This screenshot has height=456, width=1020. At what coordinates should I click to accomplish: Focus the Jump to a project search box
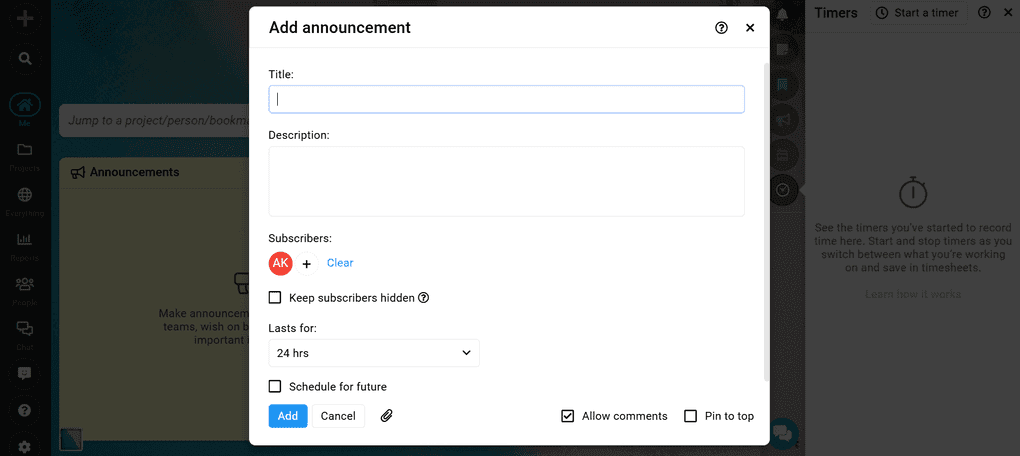[154, 120]
